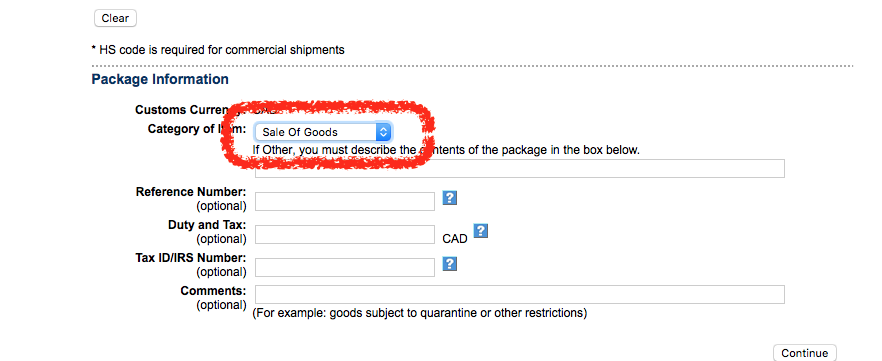This screenshot has height=361, width=882.
Task: Click the Clear button
Action: coord(115,18)
